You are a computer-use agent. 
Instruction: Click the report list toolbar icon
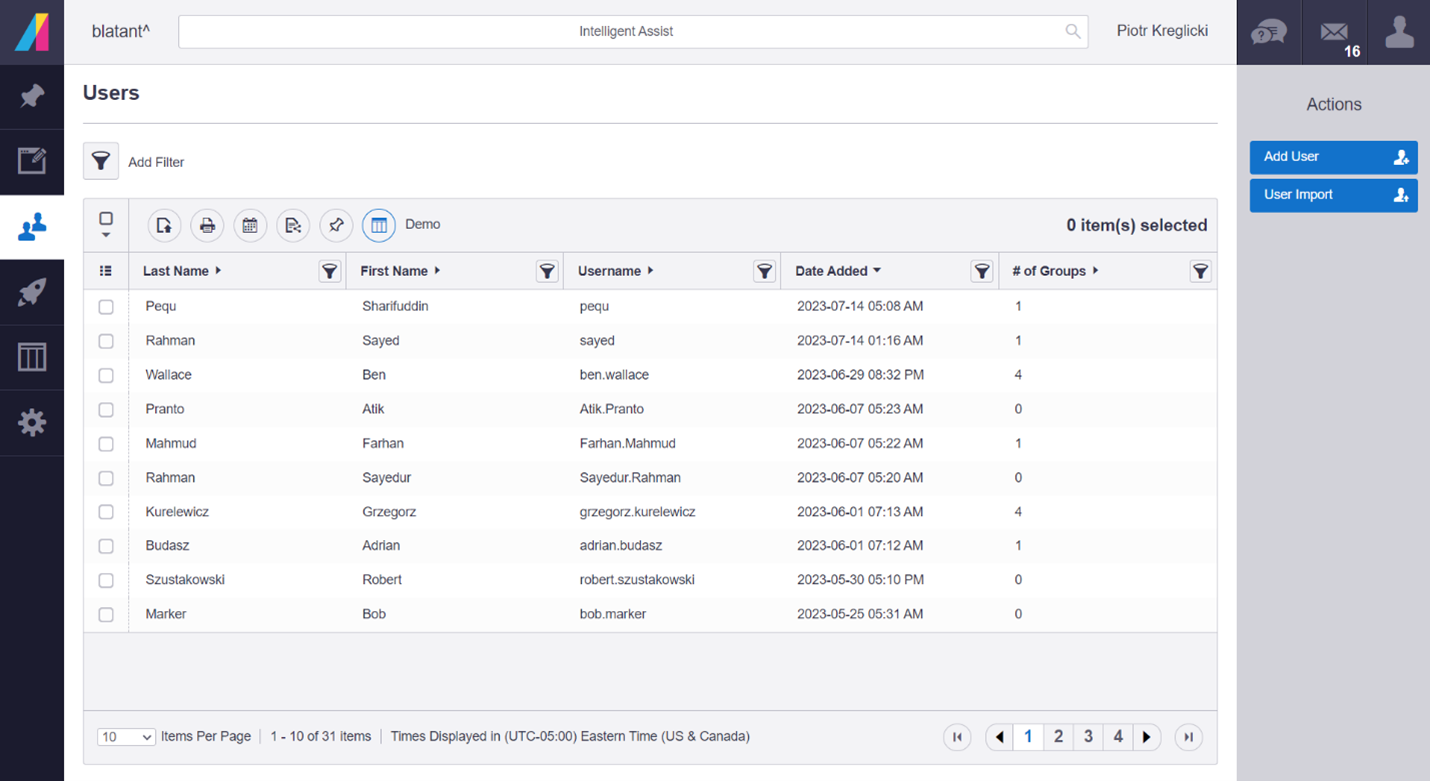click(x=293, y=225)
